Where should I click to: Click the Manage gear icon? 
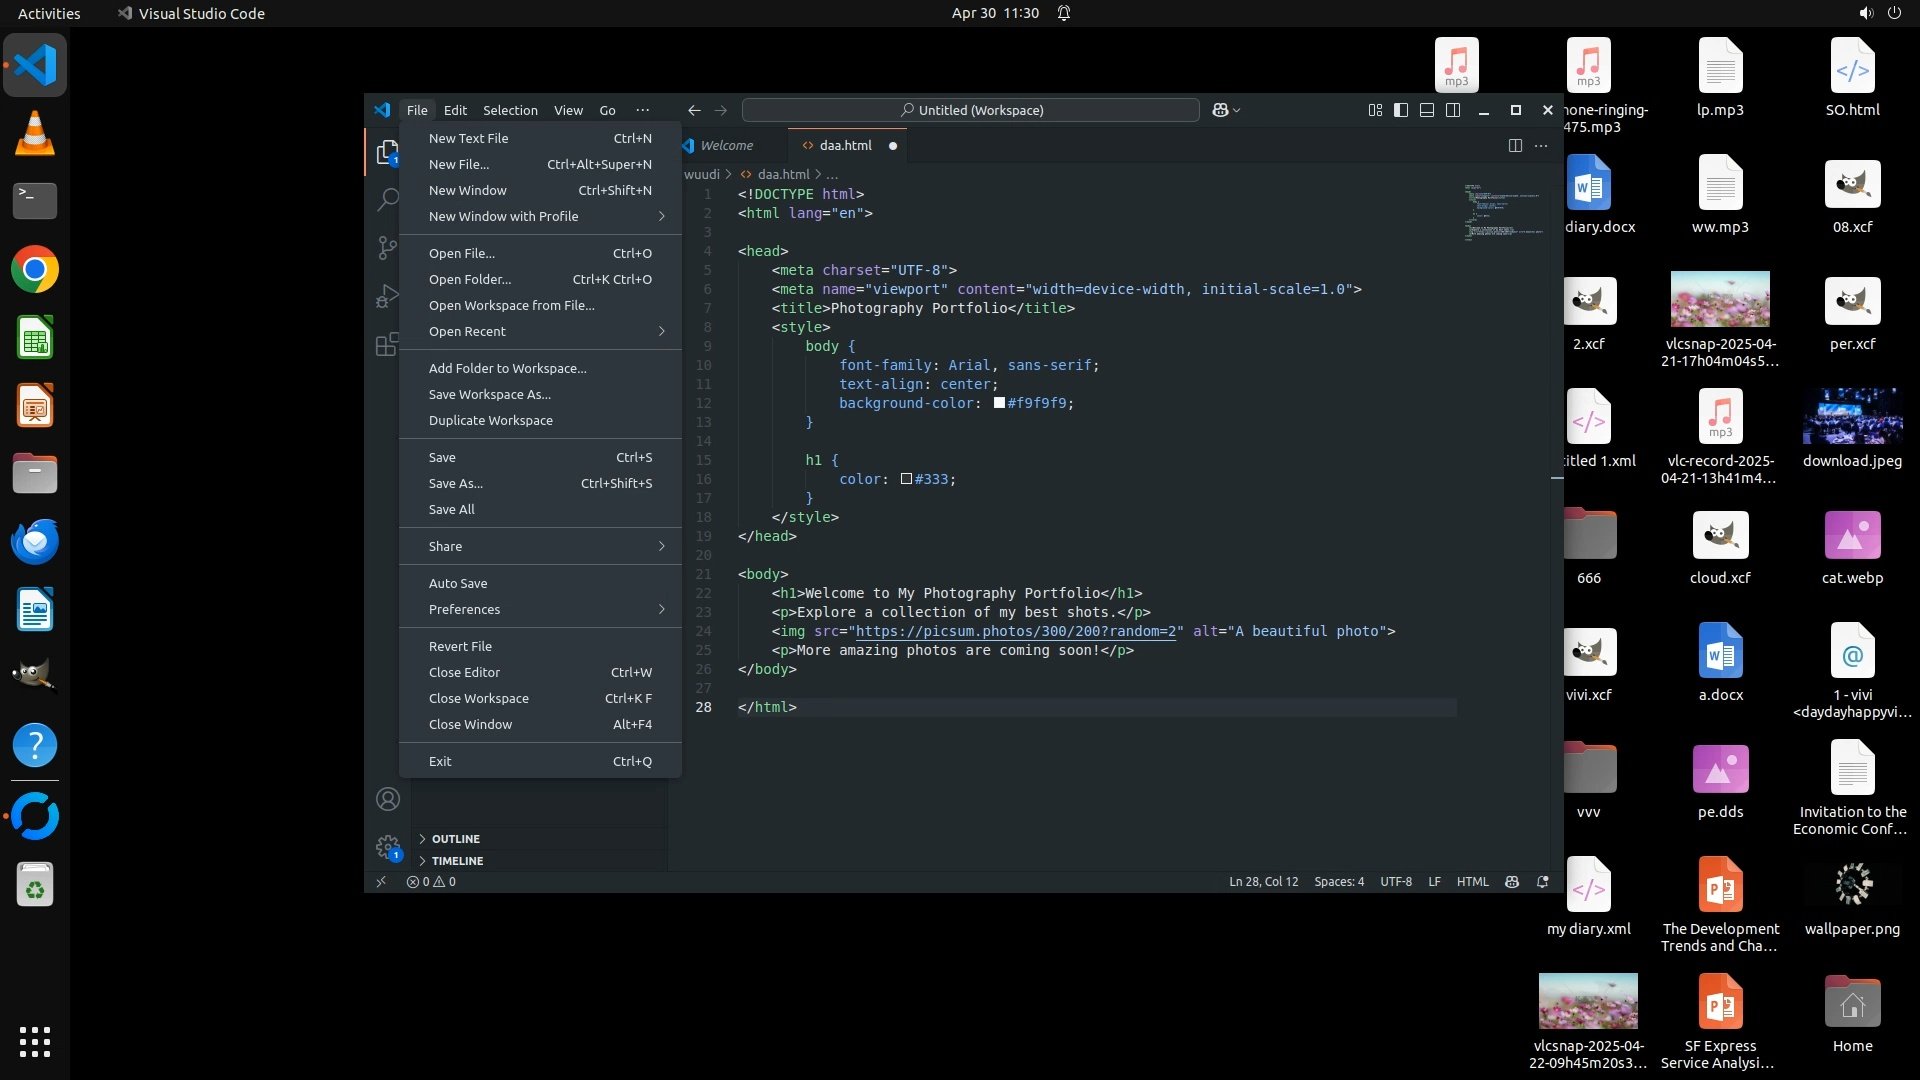click(387, 847)
